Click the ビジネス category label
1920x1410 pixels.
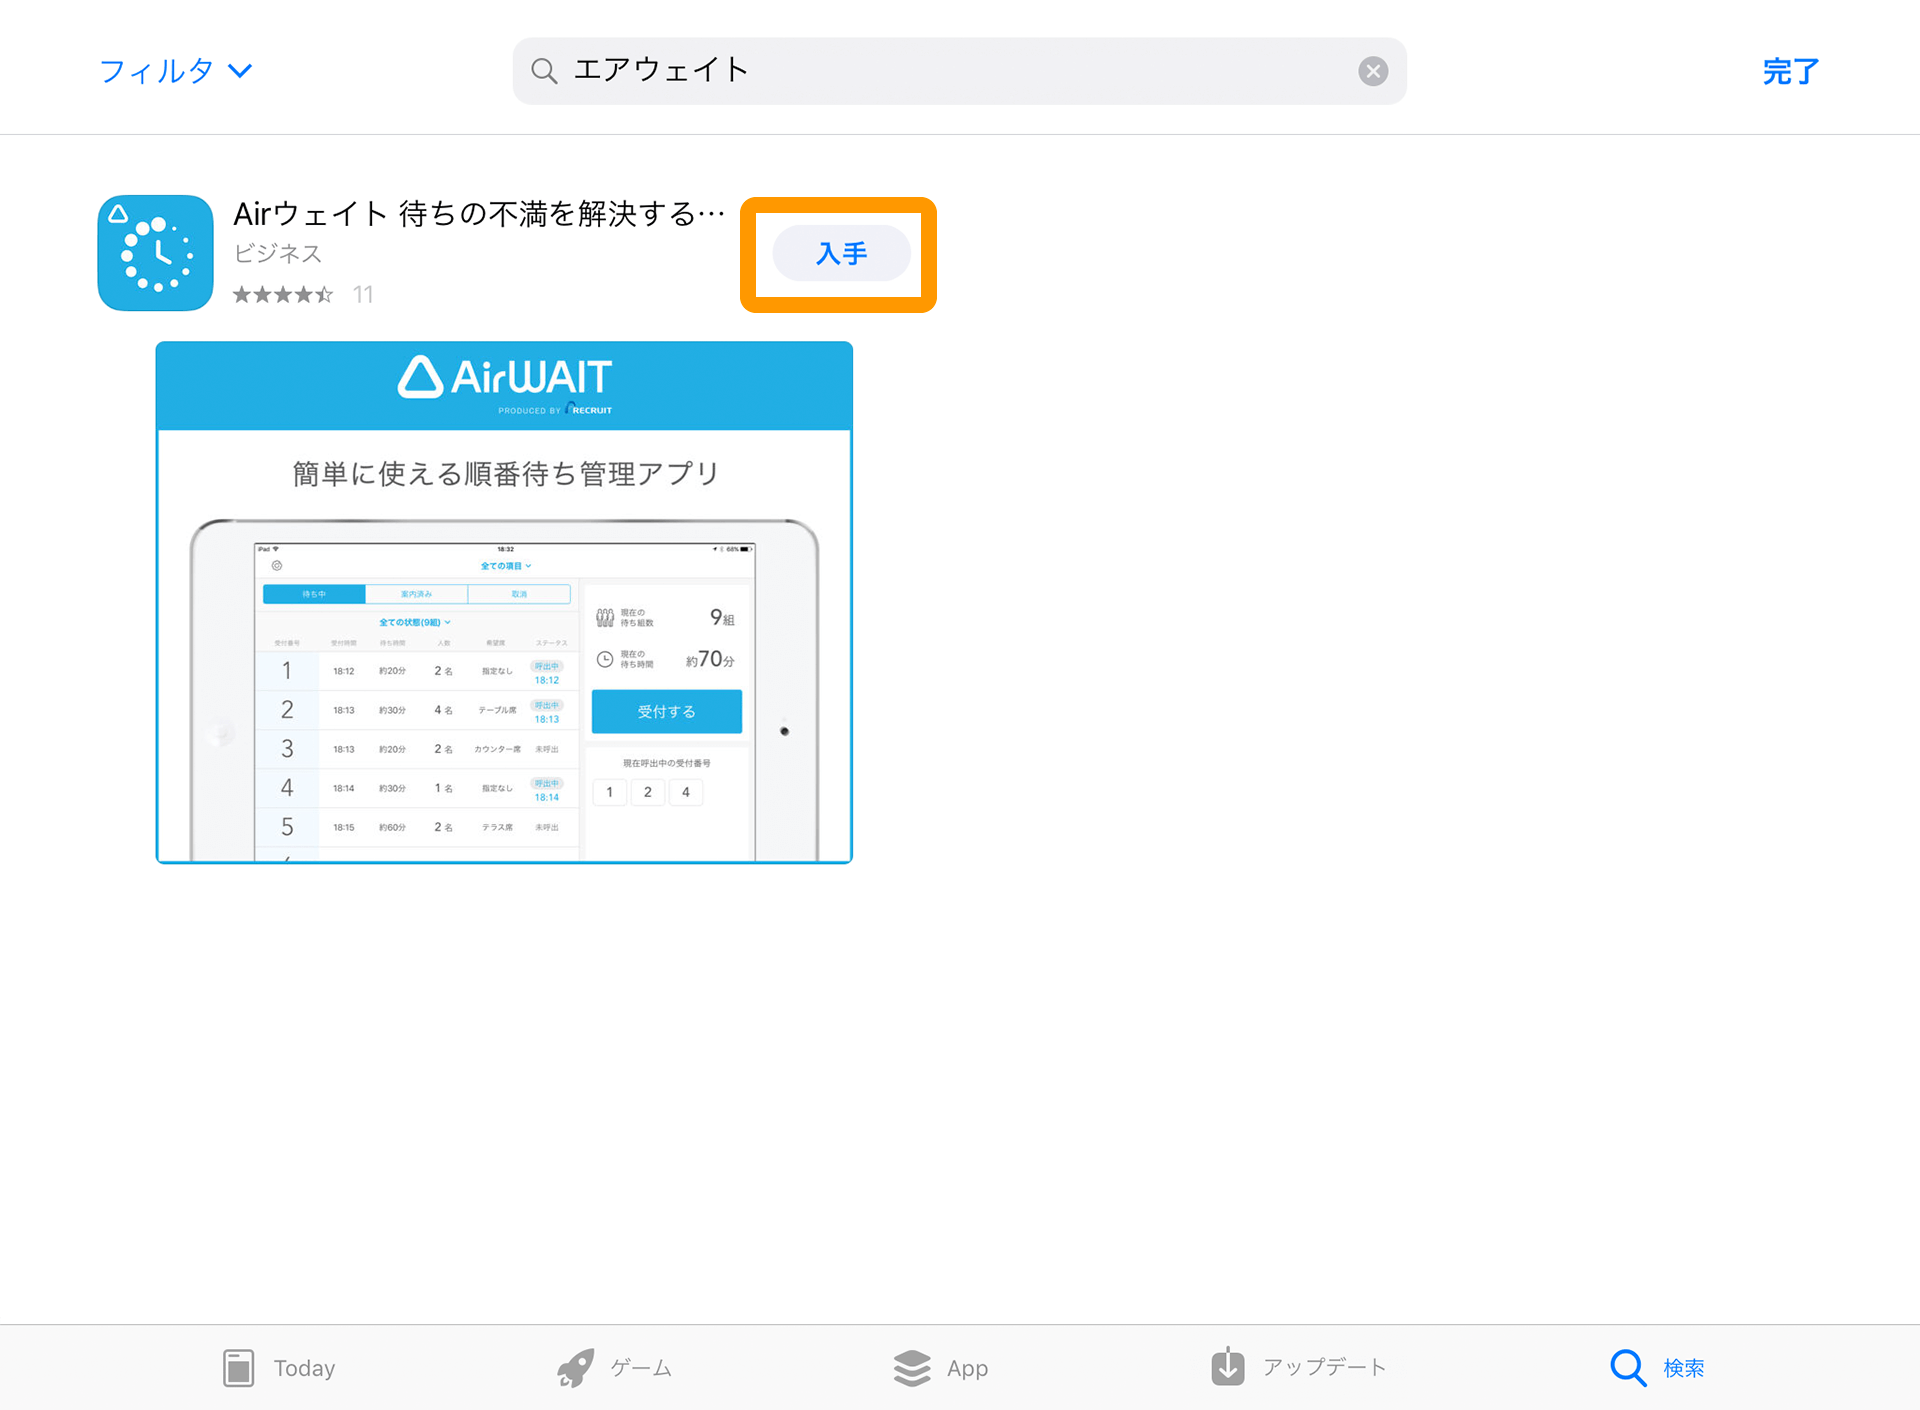point(278,254)
